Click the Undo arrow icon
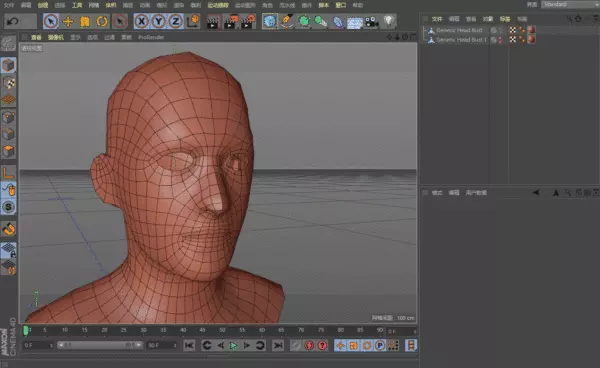 [13, 21]
